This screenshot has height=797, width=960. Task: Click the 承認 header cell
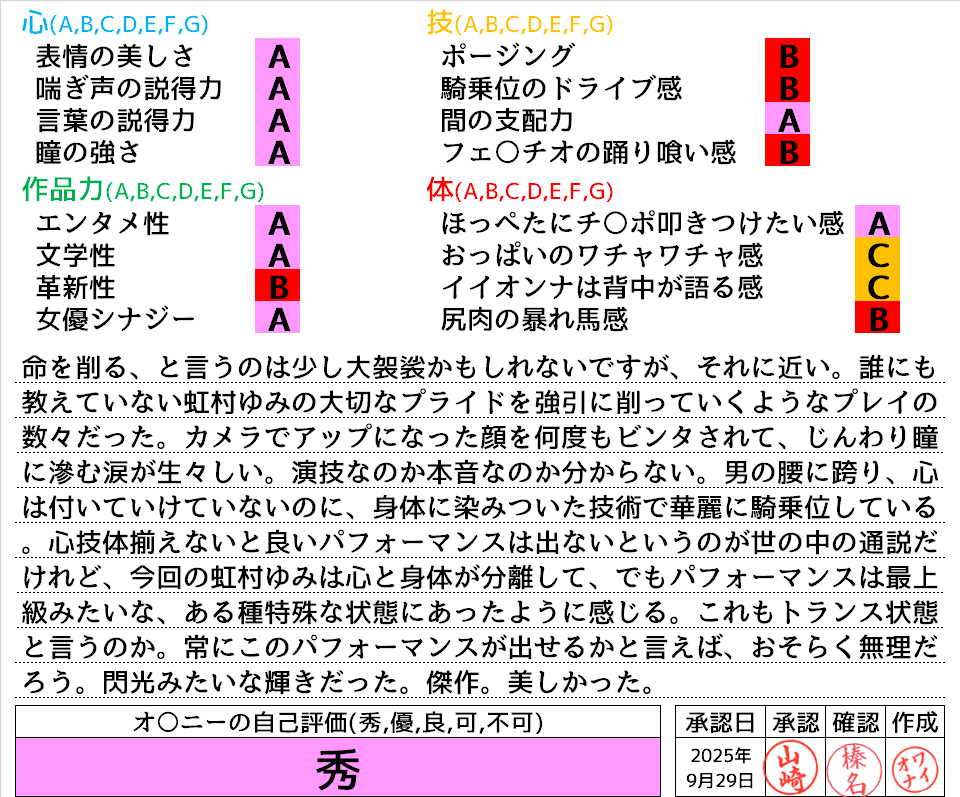795,722
